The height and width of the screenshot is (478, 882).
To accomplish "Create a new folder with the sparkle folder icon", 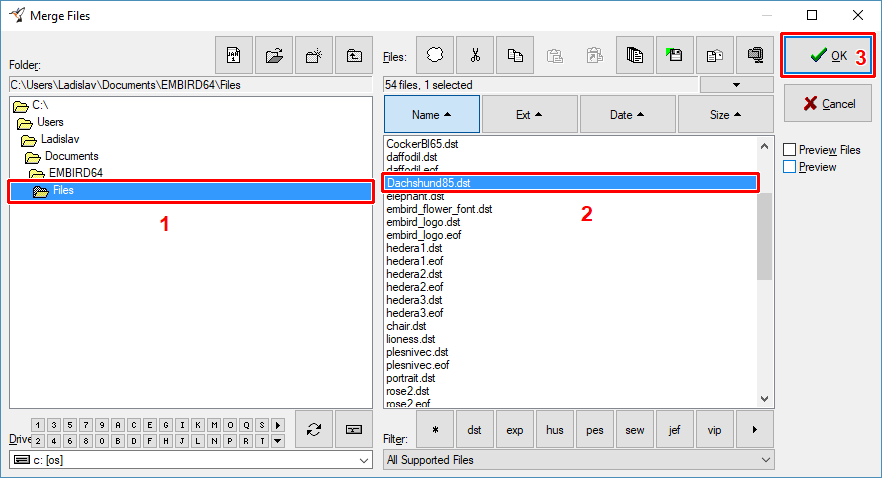I will 313,56.
